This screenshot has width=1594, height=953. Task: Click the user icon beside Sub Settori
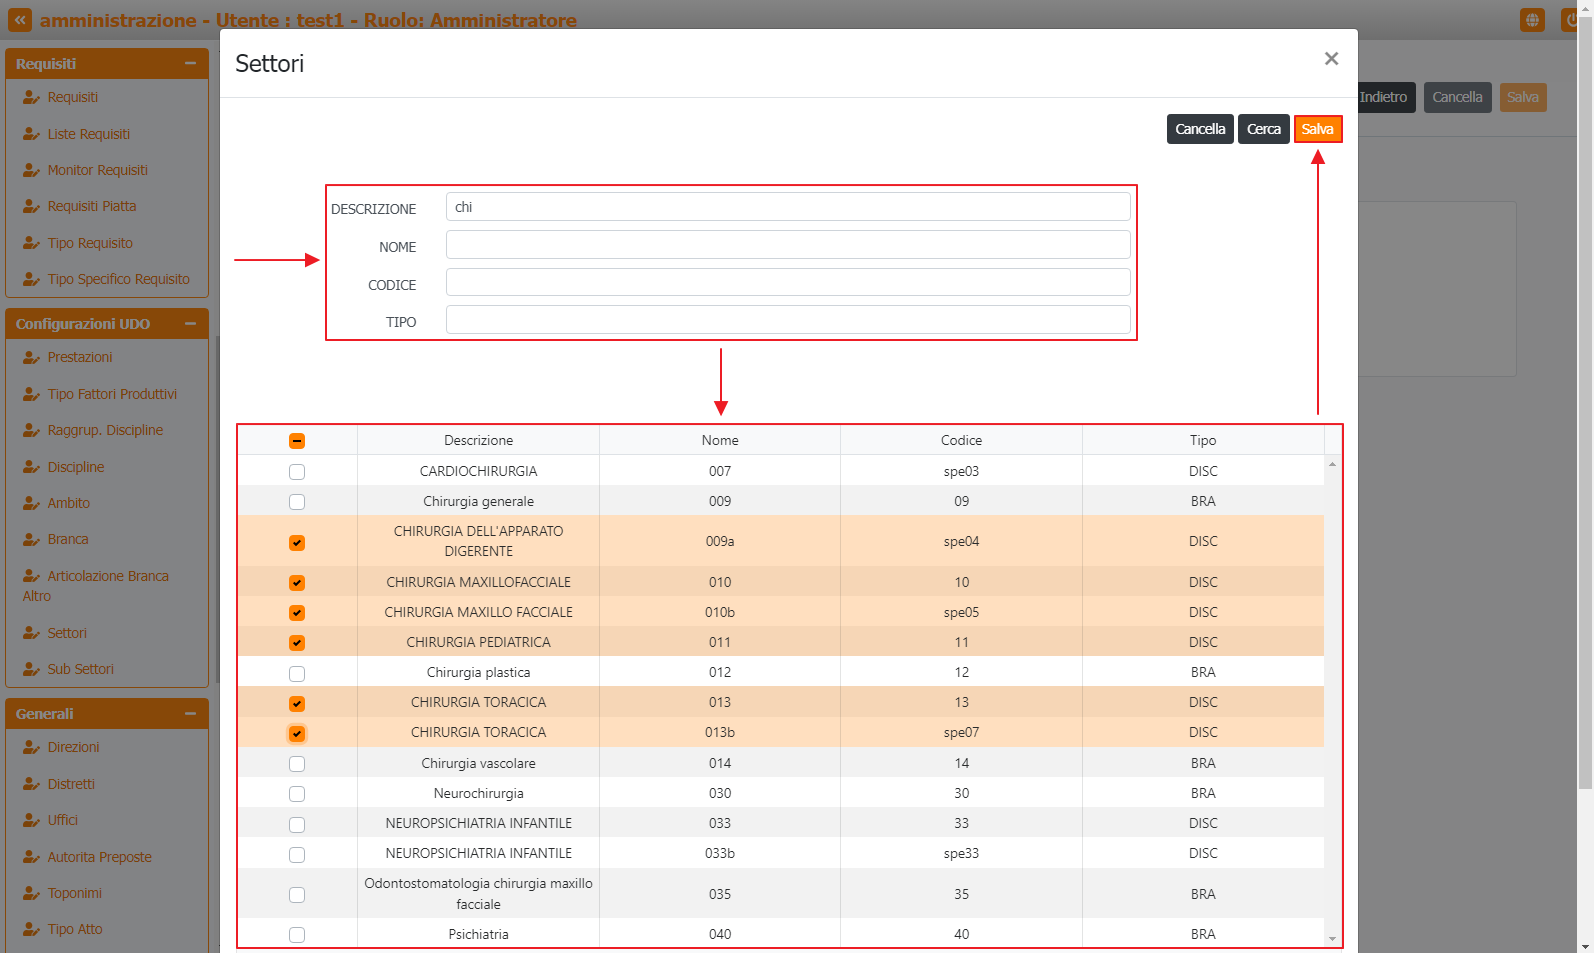coord(31,670)
